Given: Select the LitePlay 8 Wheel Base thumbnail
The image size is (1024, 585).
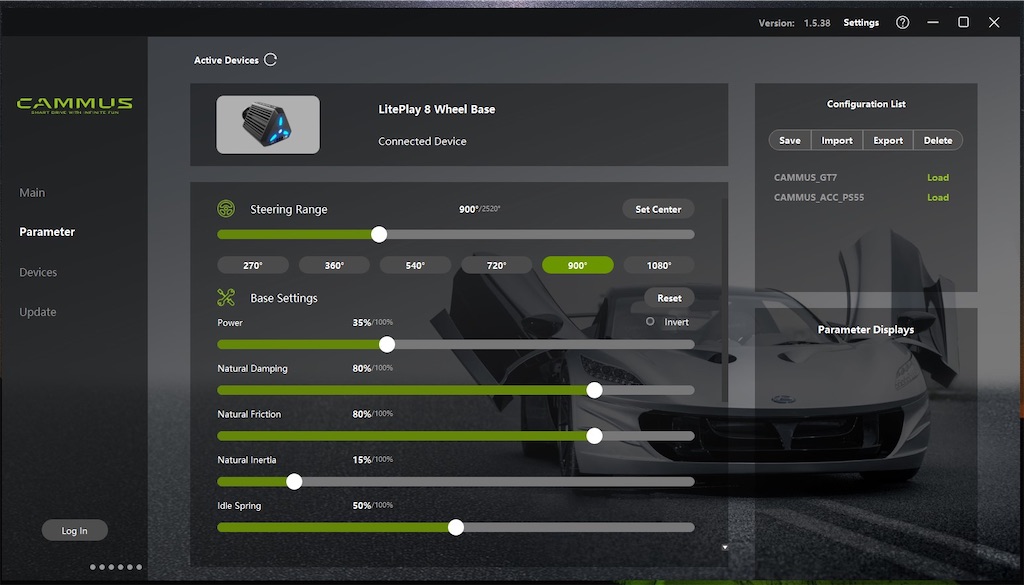Looking at the screenshot, I should click(x=268, y=125).
